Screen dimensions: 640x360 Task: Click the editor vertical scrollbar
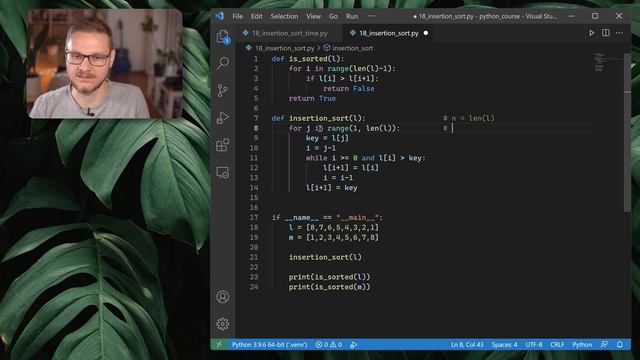click(x=627, y=133)
